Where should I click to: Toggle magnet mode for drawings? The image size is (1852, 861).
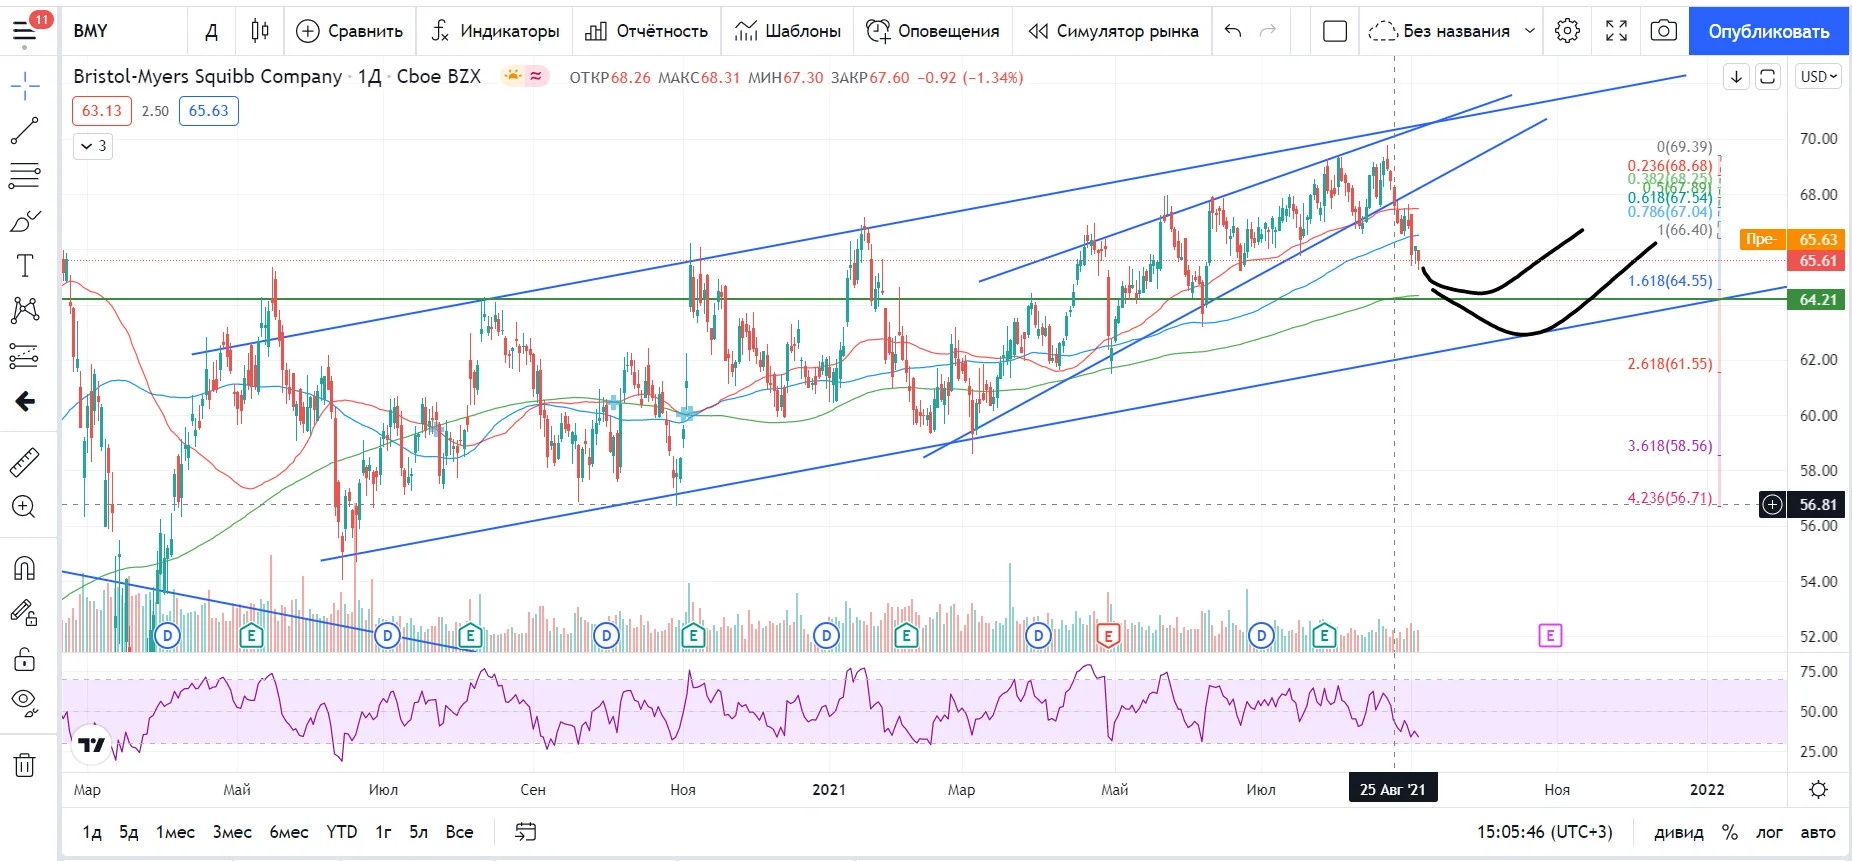pyautogui.click(x=25, y=569)
